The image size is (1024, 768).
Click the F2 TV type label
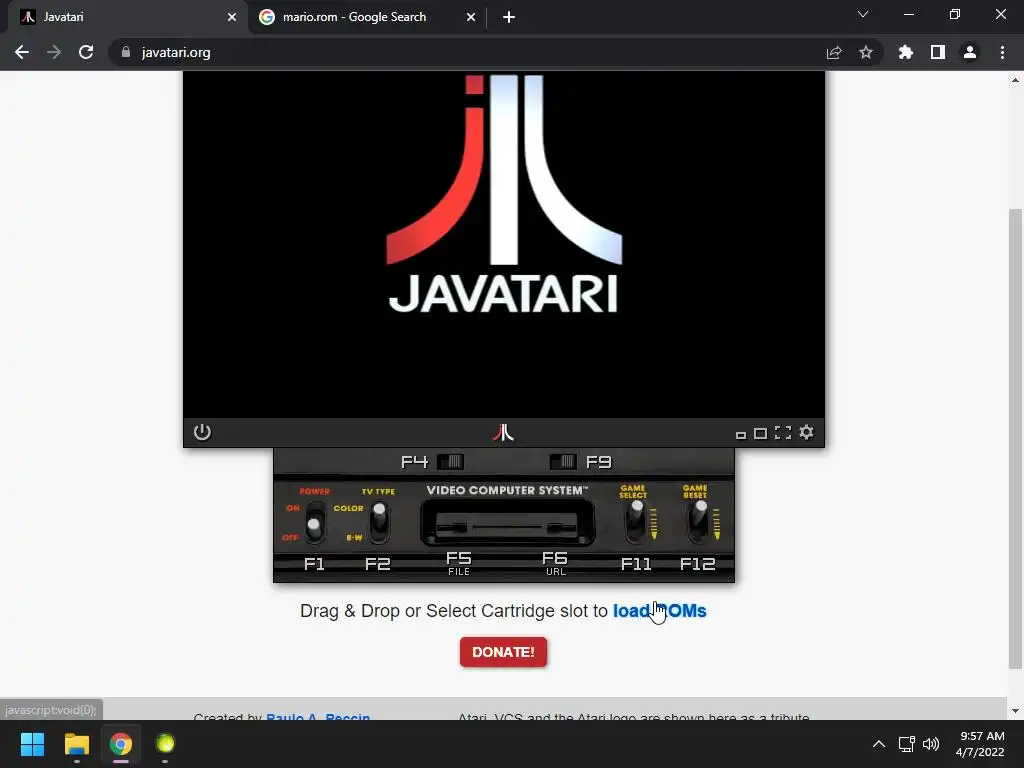[377, 564]
